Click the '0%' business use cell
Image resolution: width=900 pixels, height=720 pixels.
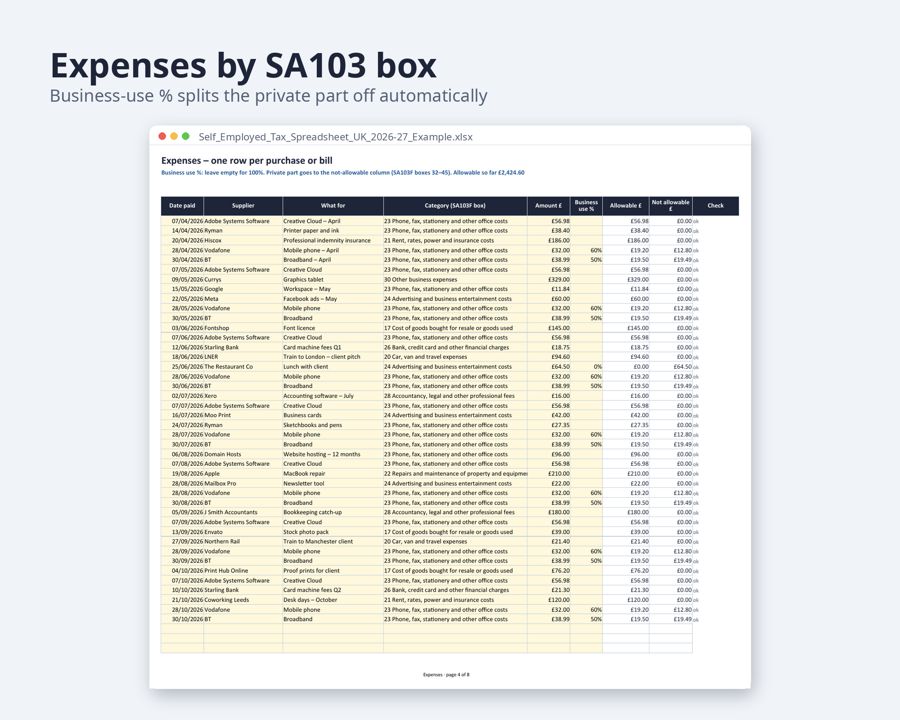pos(586,367)
